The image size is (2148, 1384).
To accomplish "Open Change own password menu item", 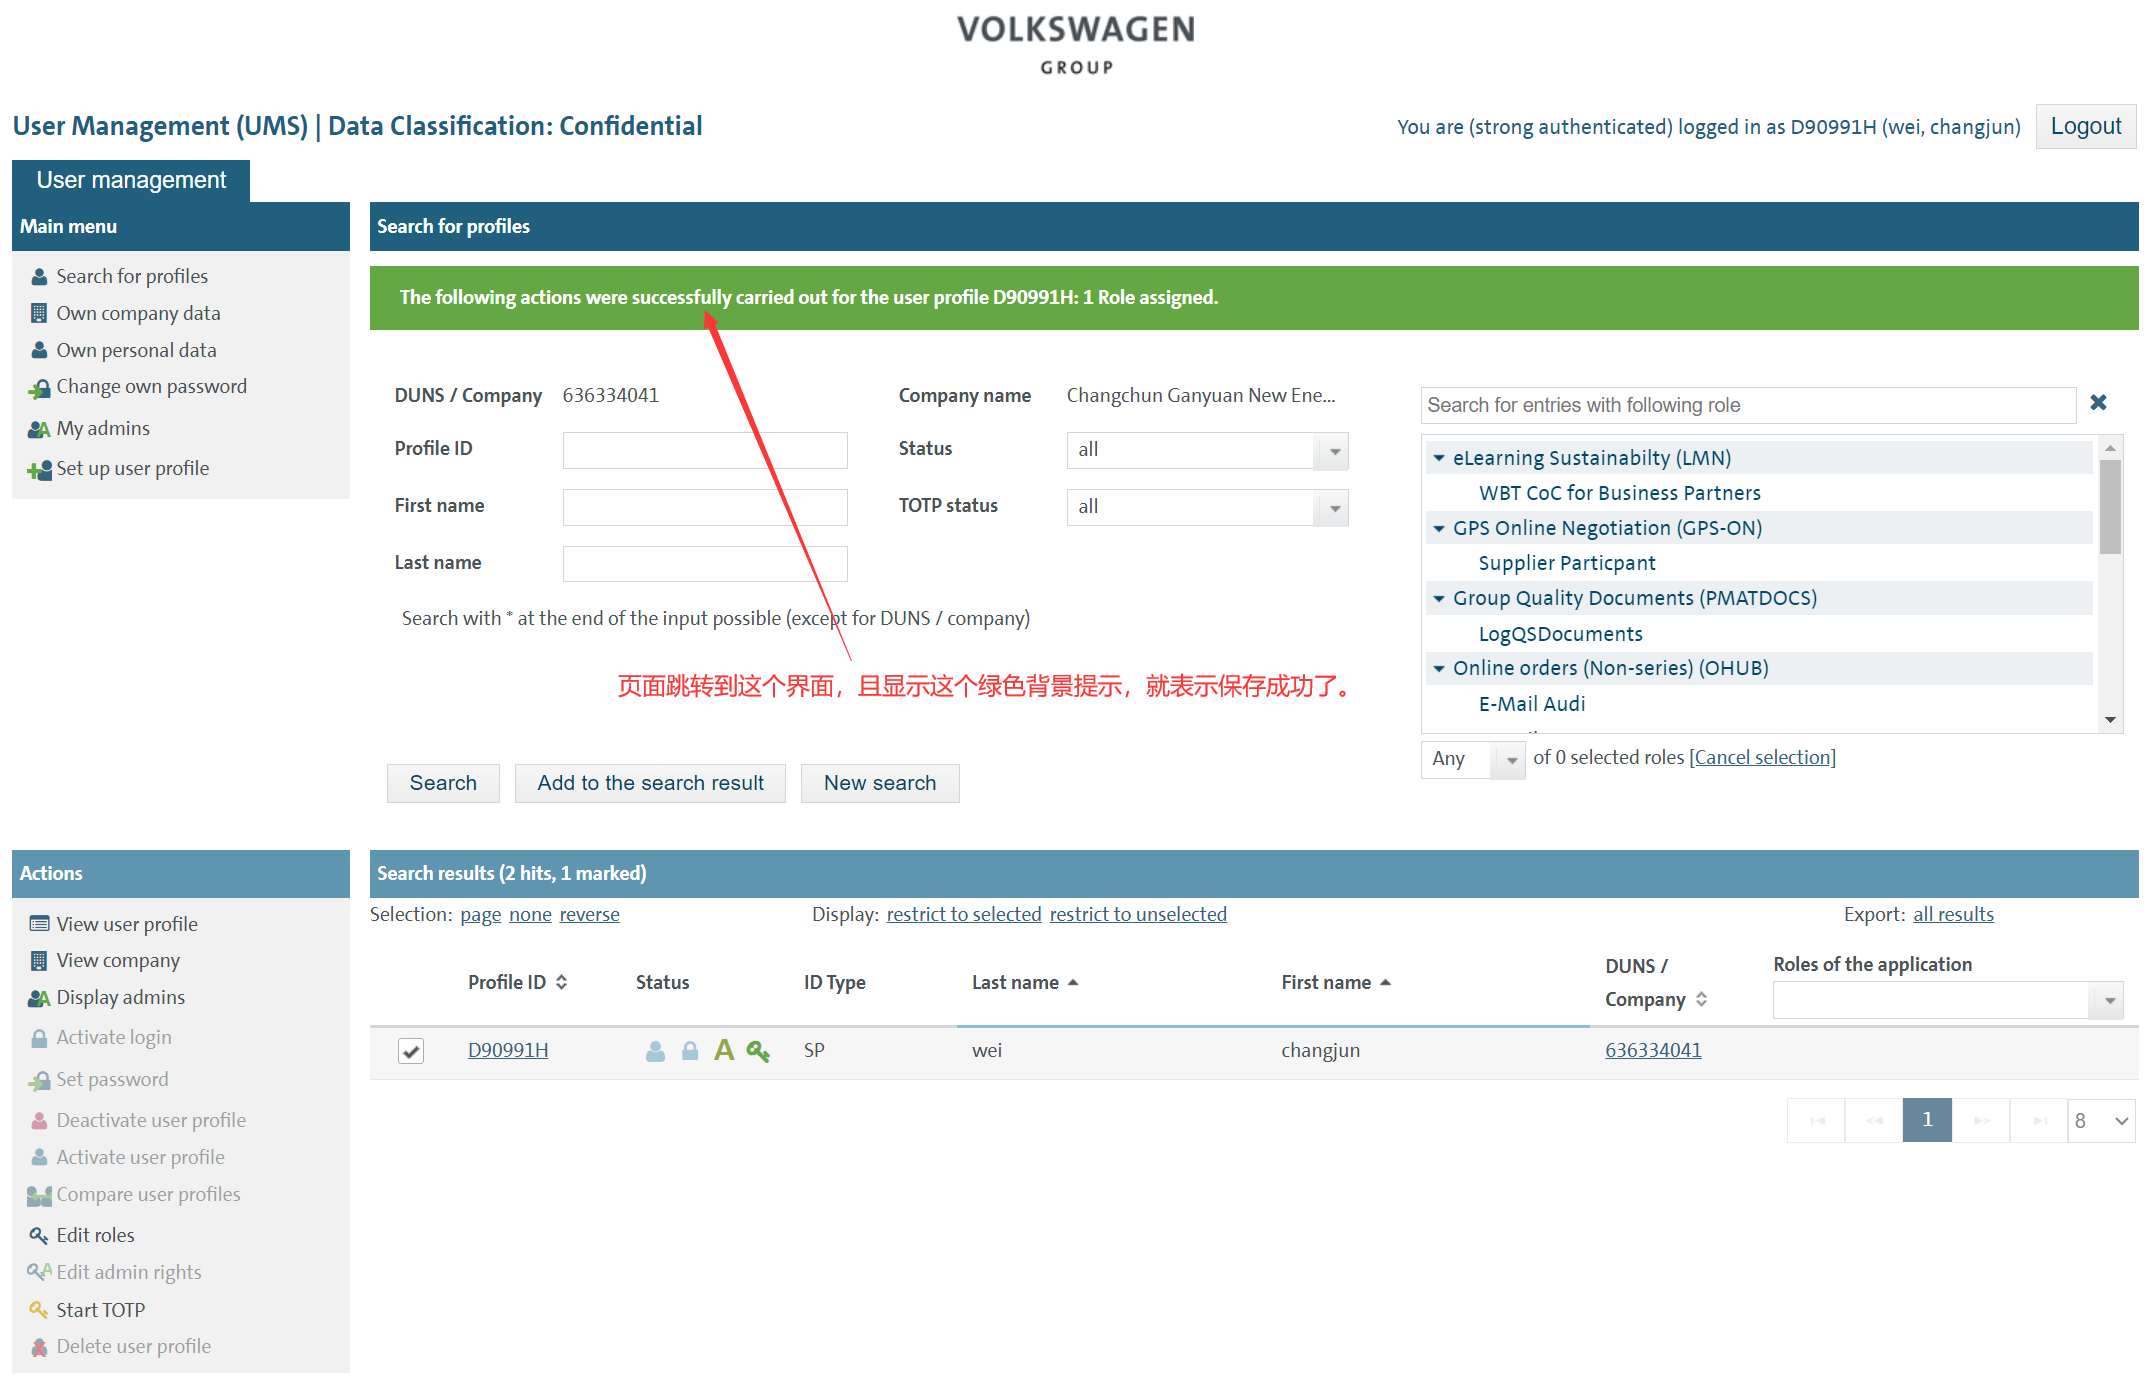I will [x=151, y=387].
